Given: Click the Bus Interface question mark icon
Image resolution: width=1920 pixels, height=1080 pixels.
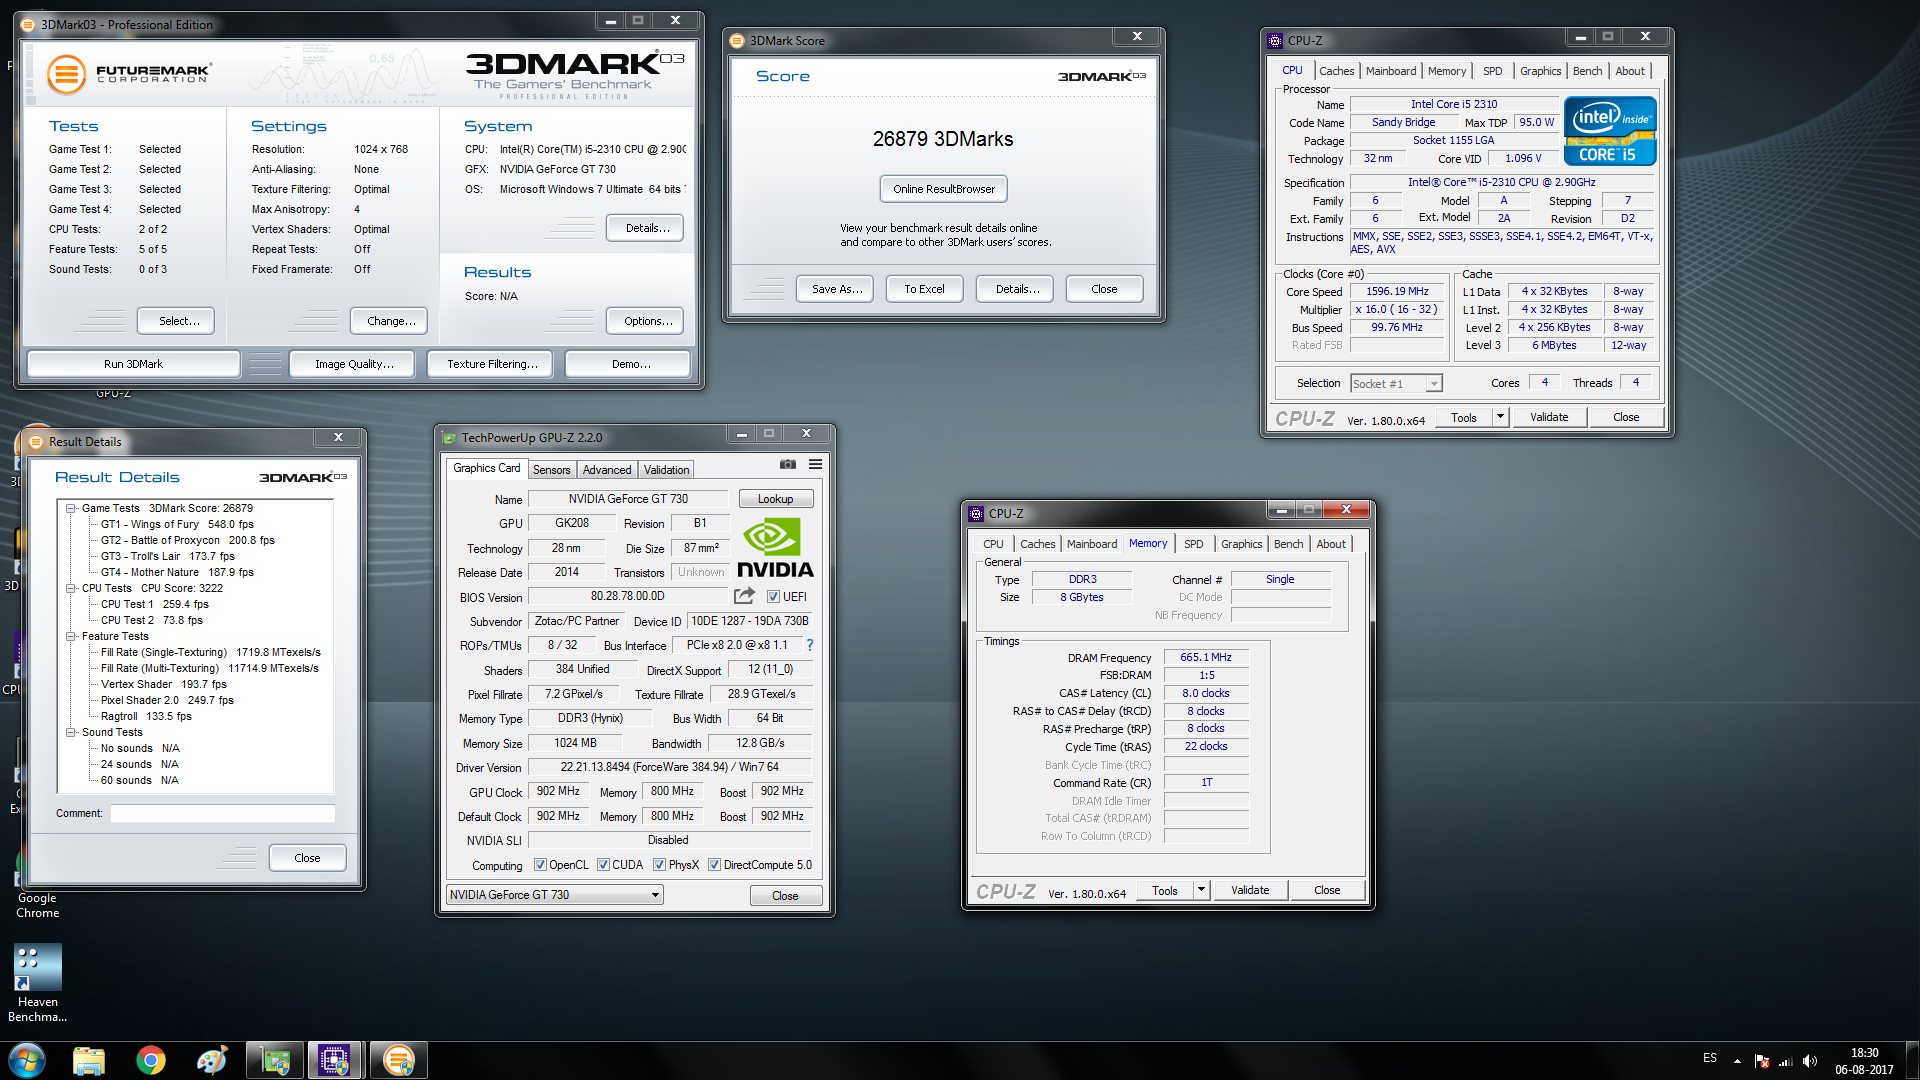Looking at the screenshot, I should 810,645.
